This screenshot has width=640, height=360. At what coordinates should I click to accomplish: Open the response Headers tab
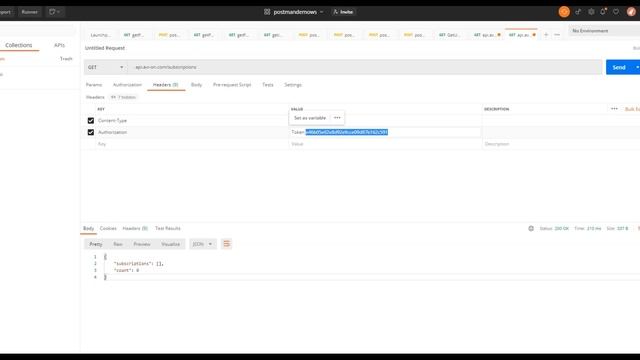[135, 228]
